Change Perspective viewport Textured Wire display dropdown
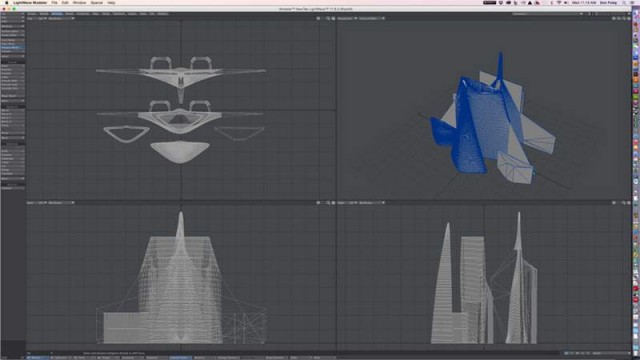 coord(372,18)
